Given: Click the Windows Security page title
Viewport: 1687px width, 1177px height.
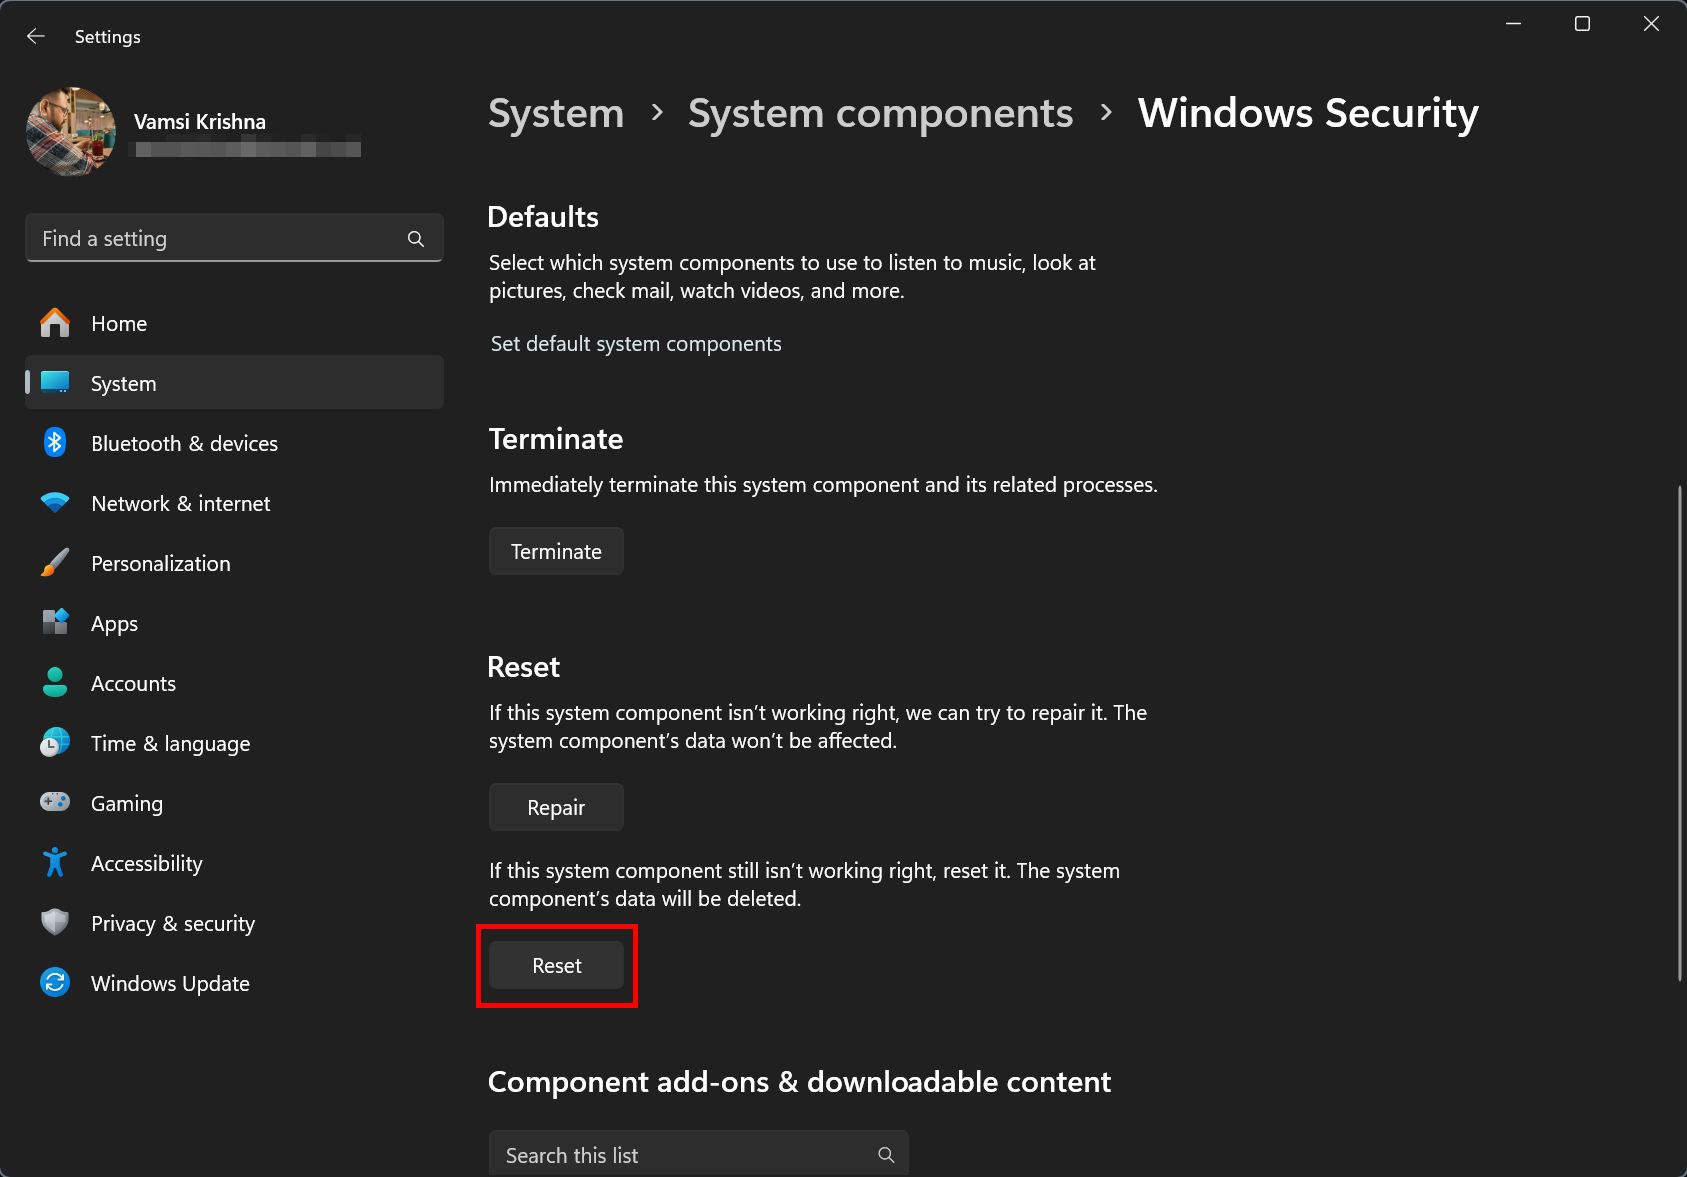Looking at the screenshot, I should 1308,113.
